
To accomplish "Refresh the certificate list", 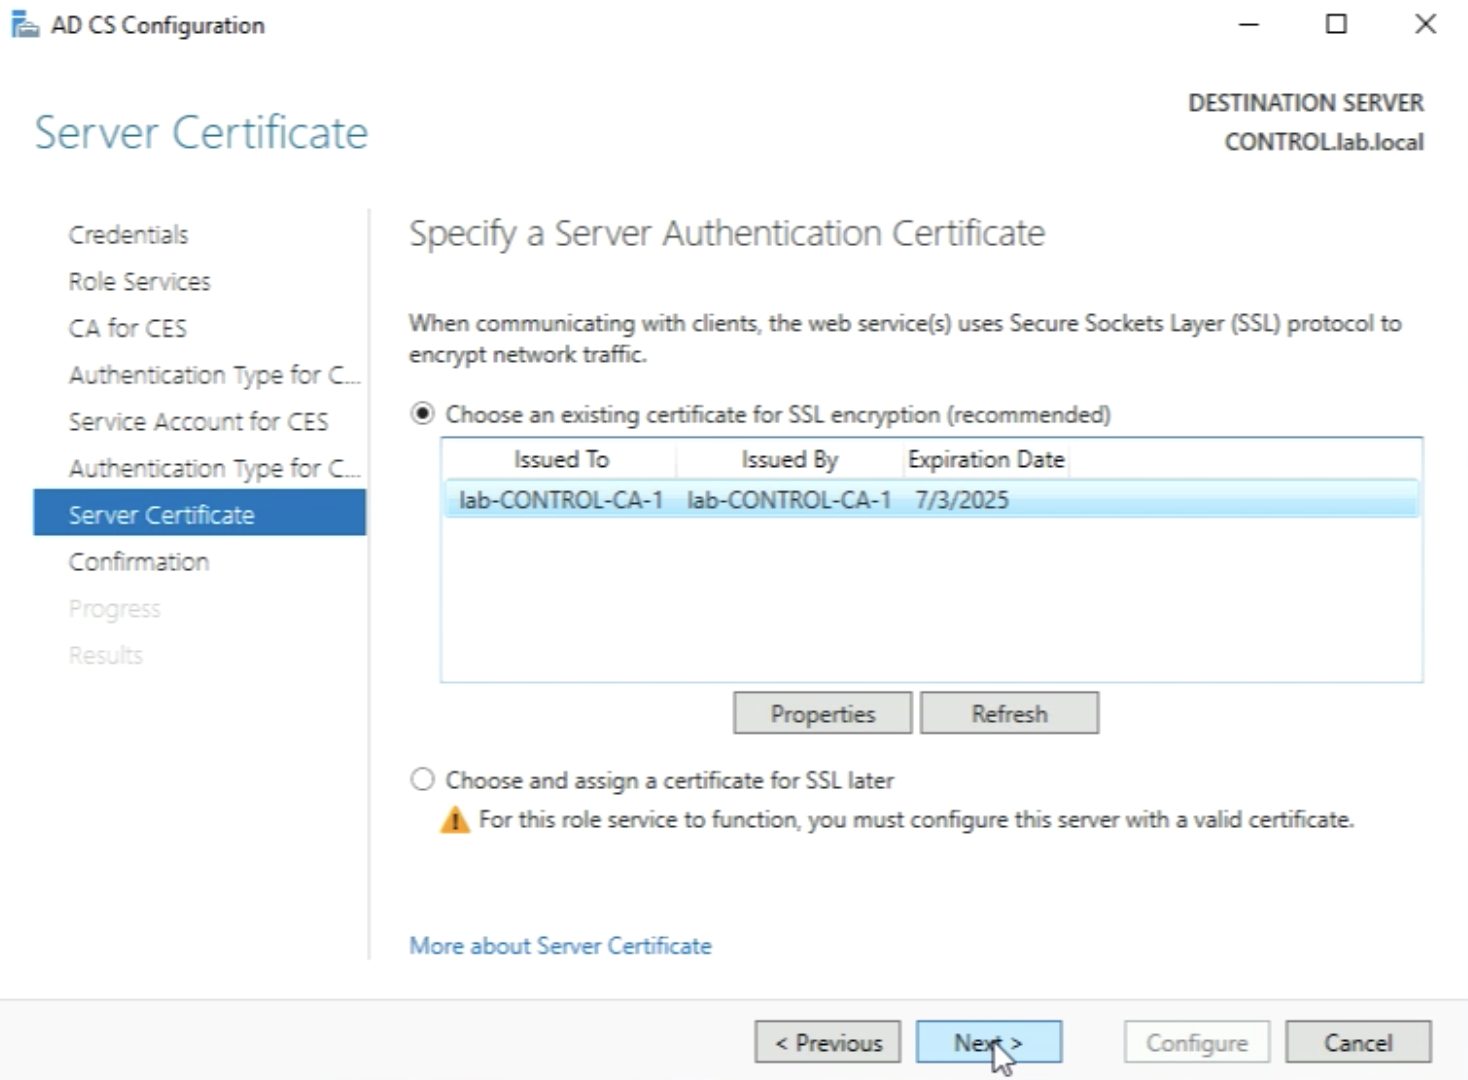I will click(x=1009, y=714).
